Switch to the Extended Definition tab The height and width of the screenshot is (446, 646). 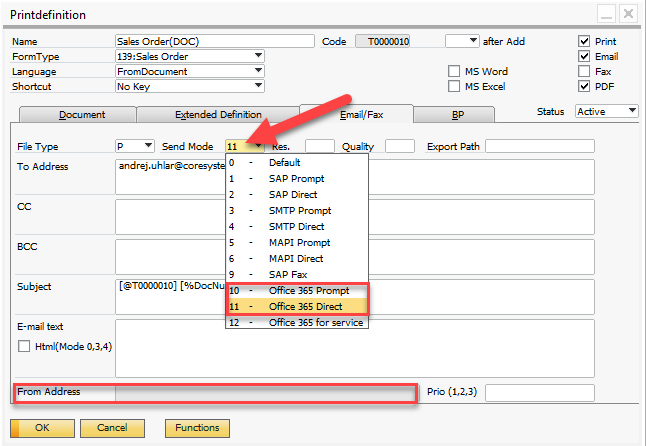coord(218,114)
